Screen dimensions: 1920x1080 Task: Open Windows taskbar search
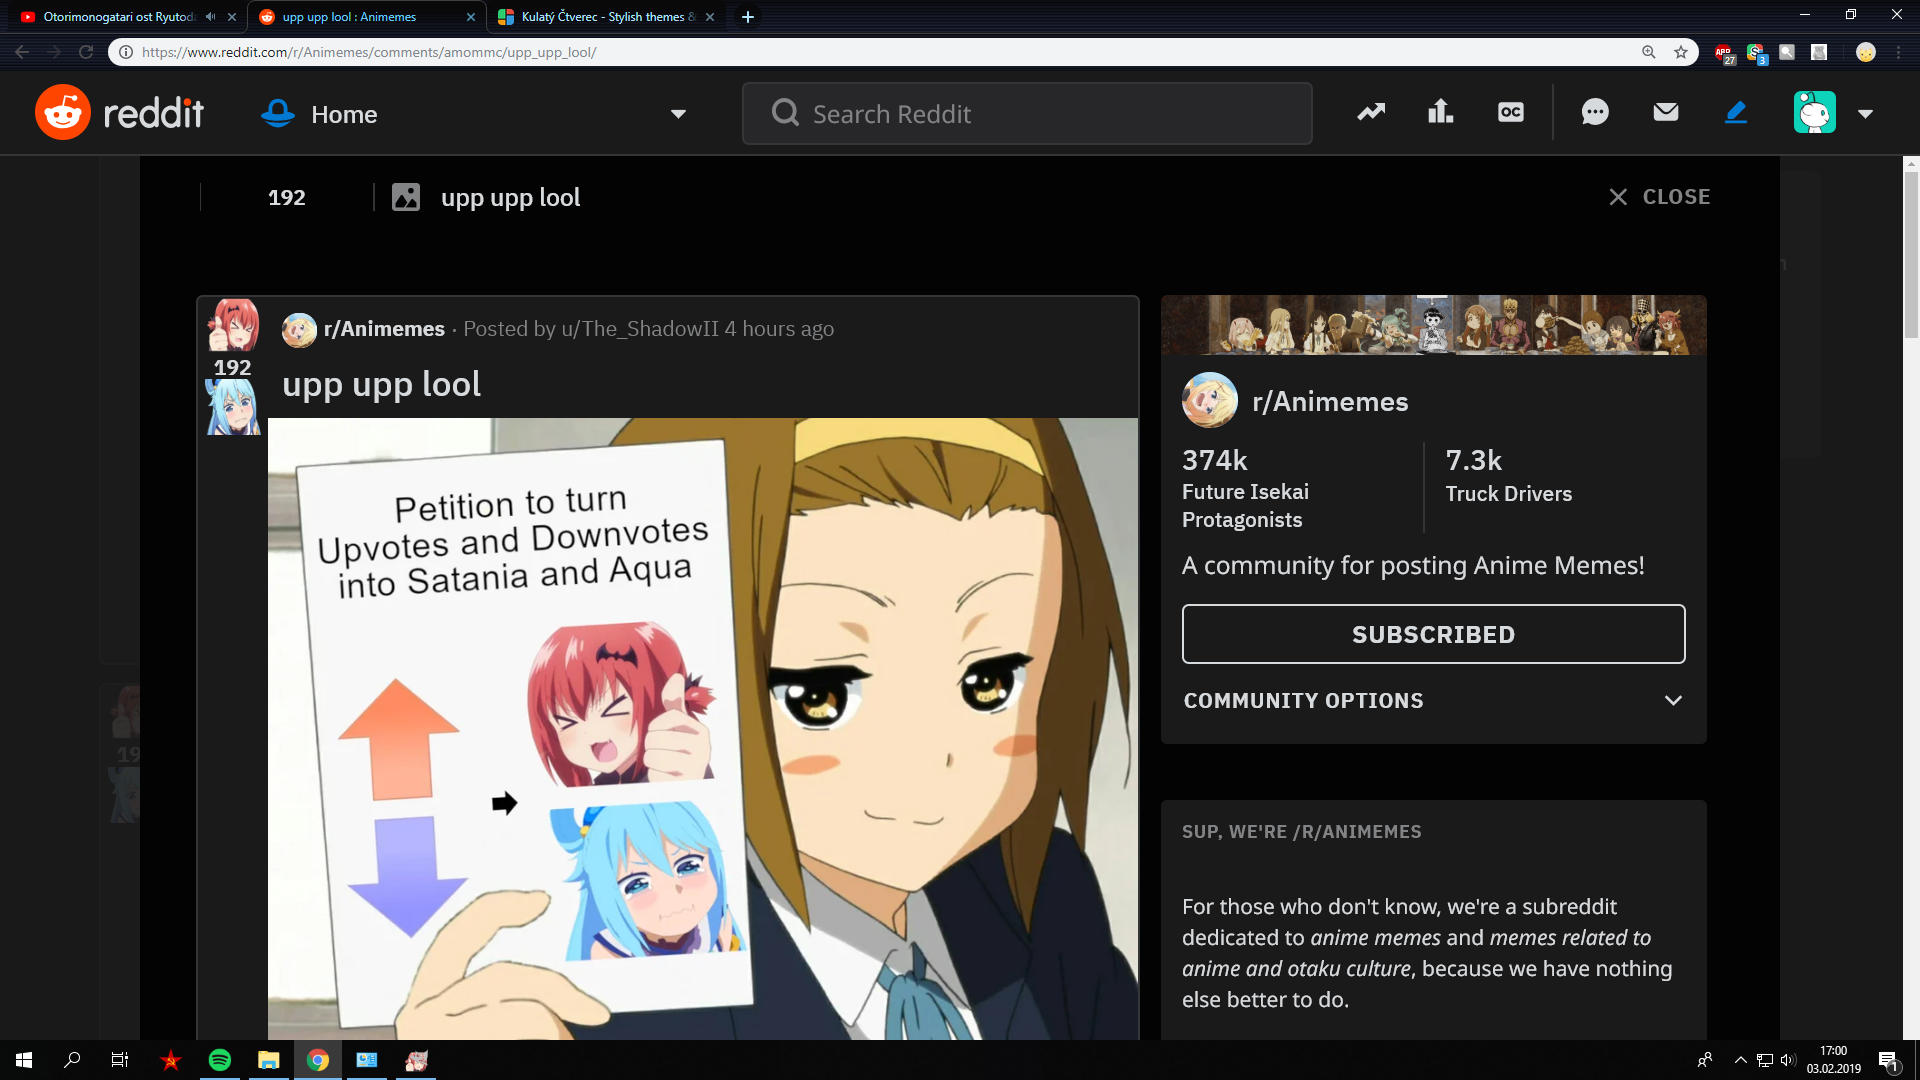click(72, 1060)
